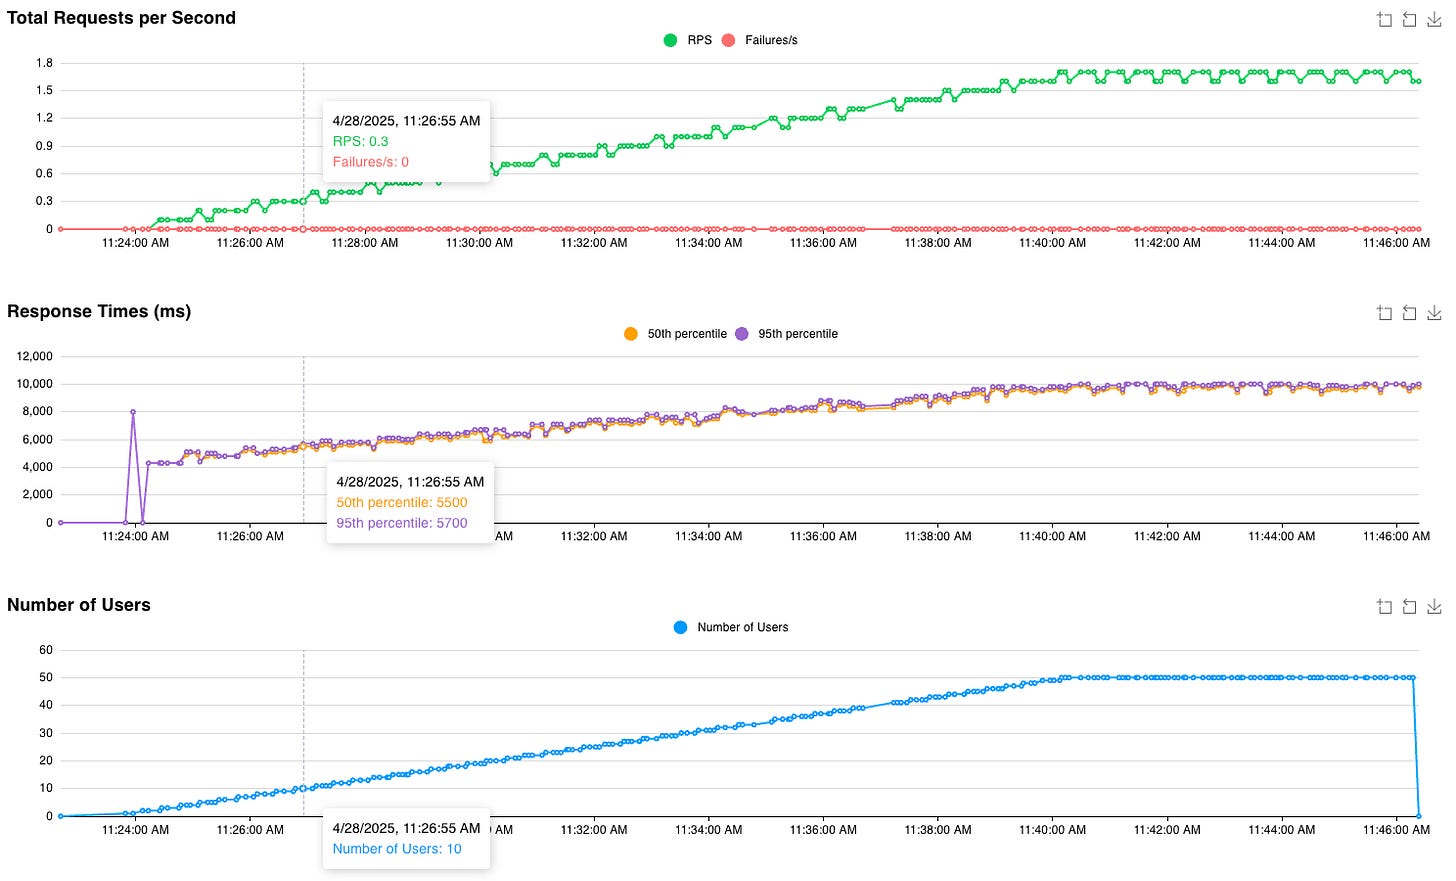
Task: Toggle the RPS series in the legend
Action: tap(688, 40)
